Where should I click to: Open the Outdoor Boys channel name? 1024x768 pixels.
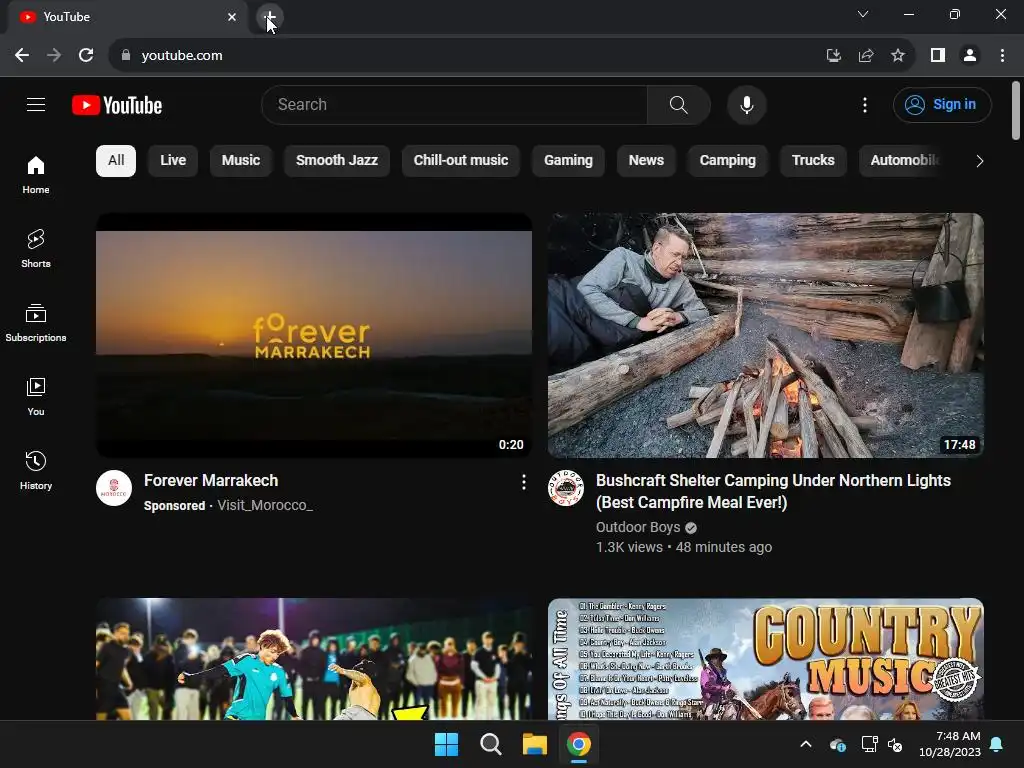coord(638,527)
